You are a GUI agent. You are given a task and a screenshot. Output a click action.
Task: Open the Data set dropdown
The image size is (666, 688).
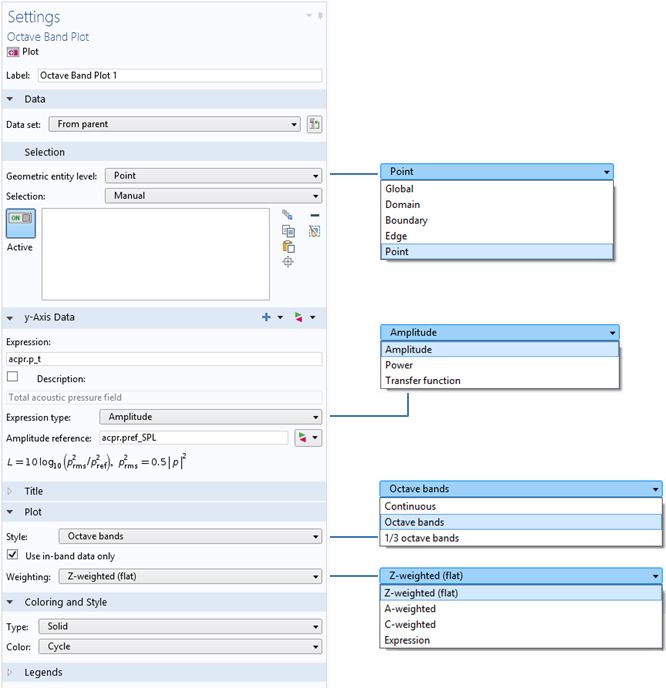tap(177, 124)
